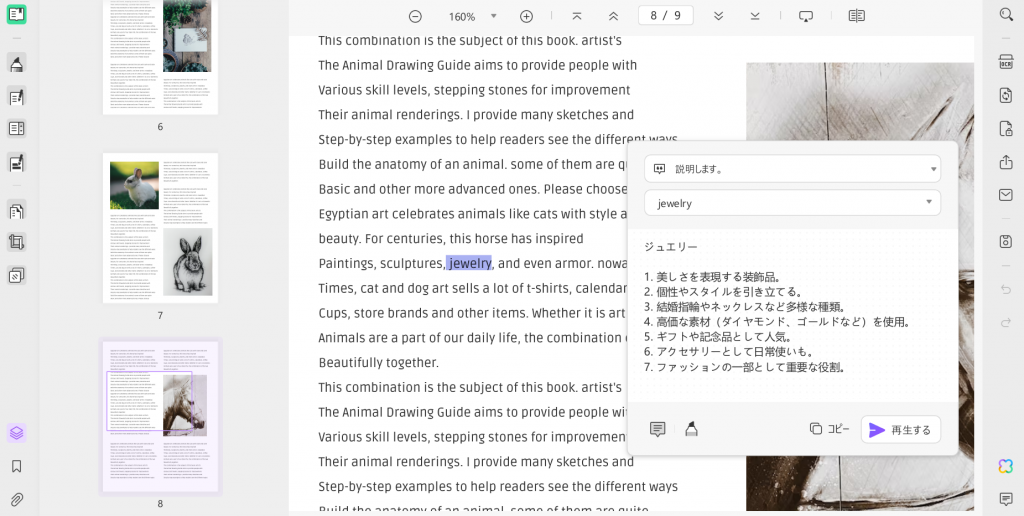This screenshot has height=516, width=1024.
Task: Select page 7 rabbit thumbnail
Action: point(161,228)
